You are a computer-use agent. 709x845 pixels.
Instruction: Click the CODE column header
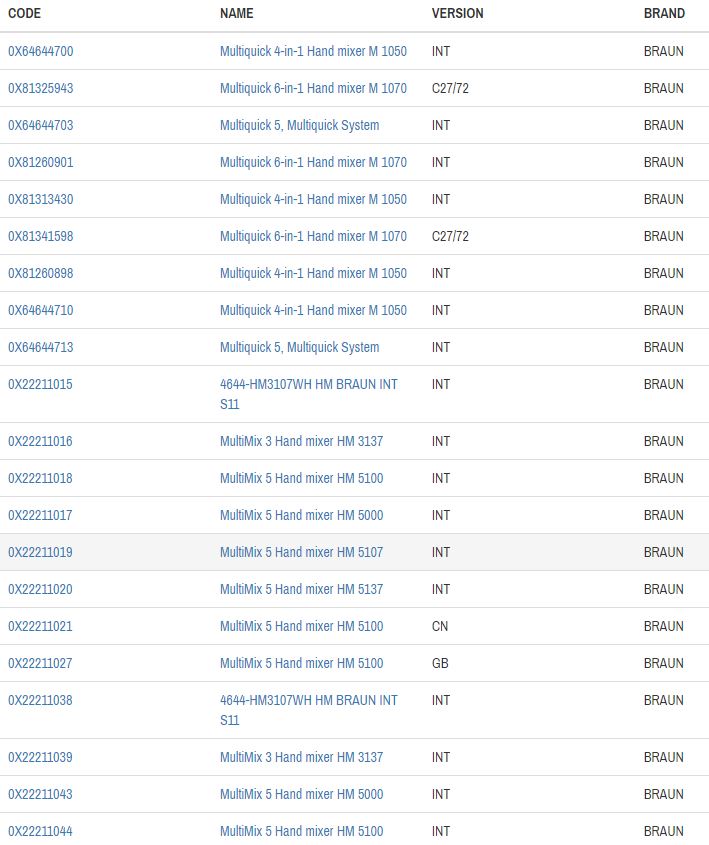25,13
